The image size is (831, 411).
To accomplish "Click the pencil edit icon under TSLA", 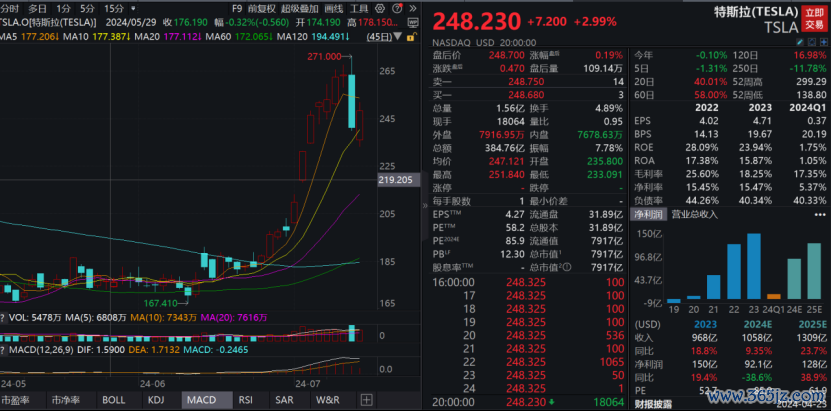I will pos(801,42).
